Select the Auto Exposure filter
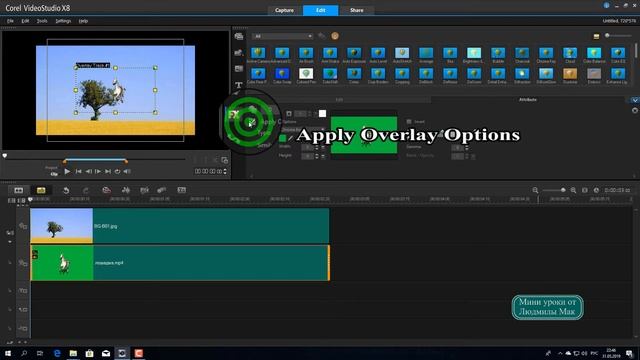This screenshot has width=640, height=360. point(354,53)
